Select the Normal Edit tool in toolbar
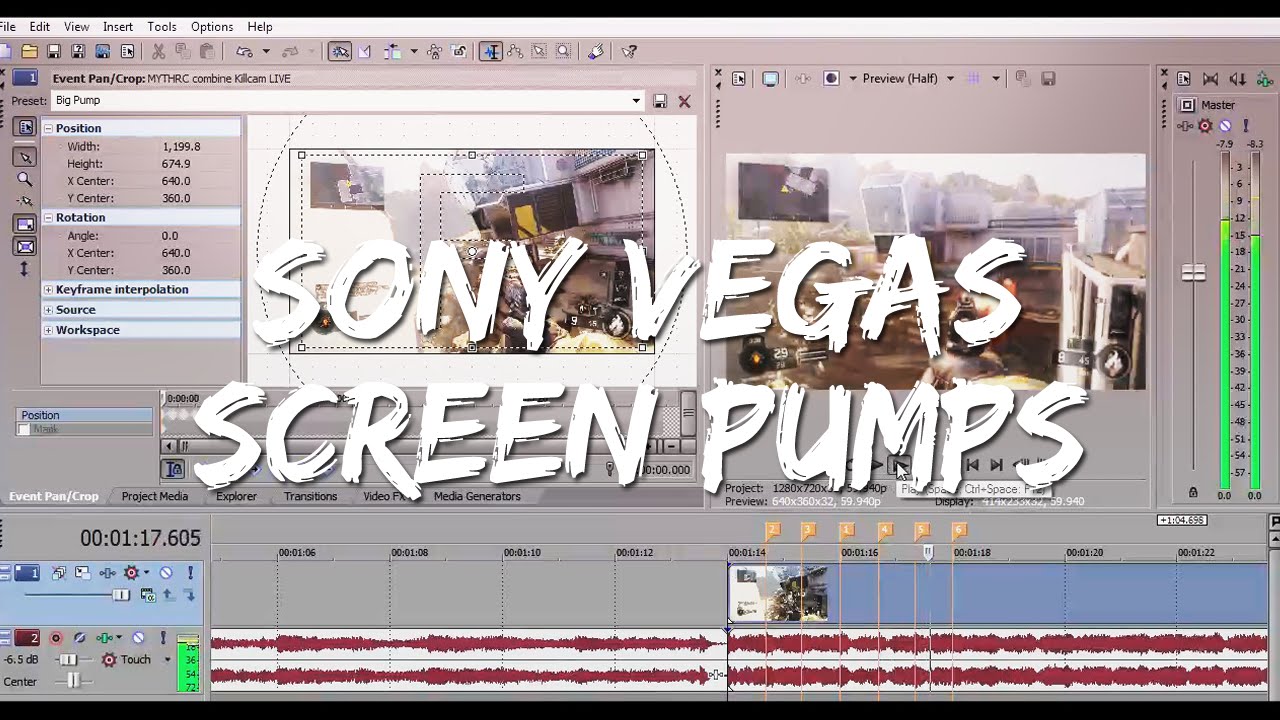Viewport: 1280px width, 720px height. [x=490, y=51]
